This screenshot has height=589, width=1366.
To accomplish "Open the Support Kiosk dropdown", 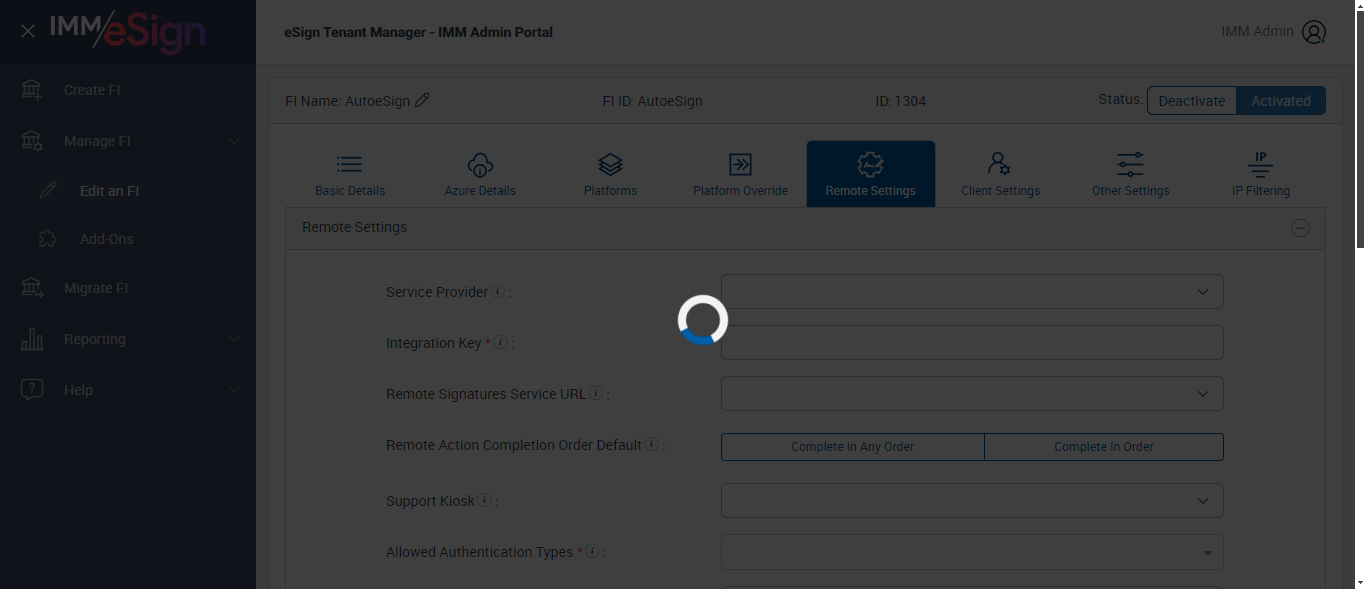I will point(972,501).
